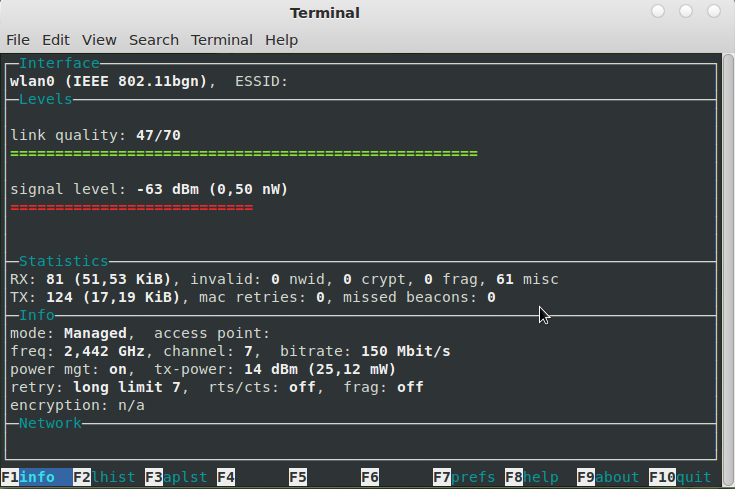The width and height of the screenshot is (735, 489).
Task: Open F9 about screen
Action: (608, 477)
